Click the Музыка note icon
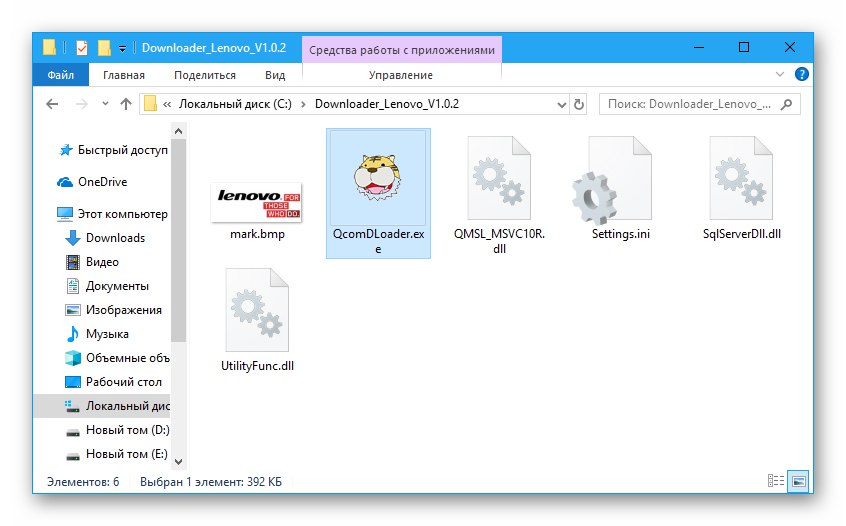Image resolution: width=846 pixels, height=526 pixels. pos(72,334)
